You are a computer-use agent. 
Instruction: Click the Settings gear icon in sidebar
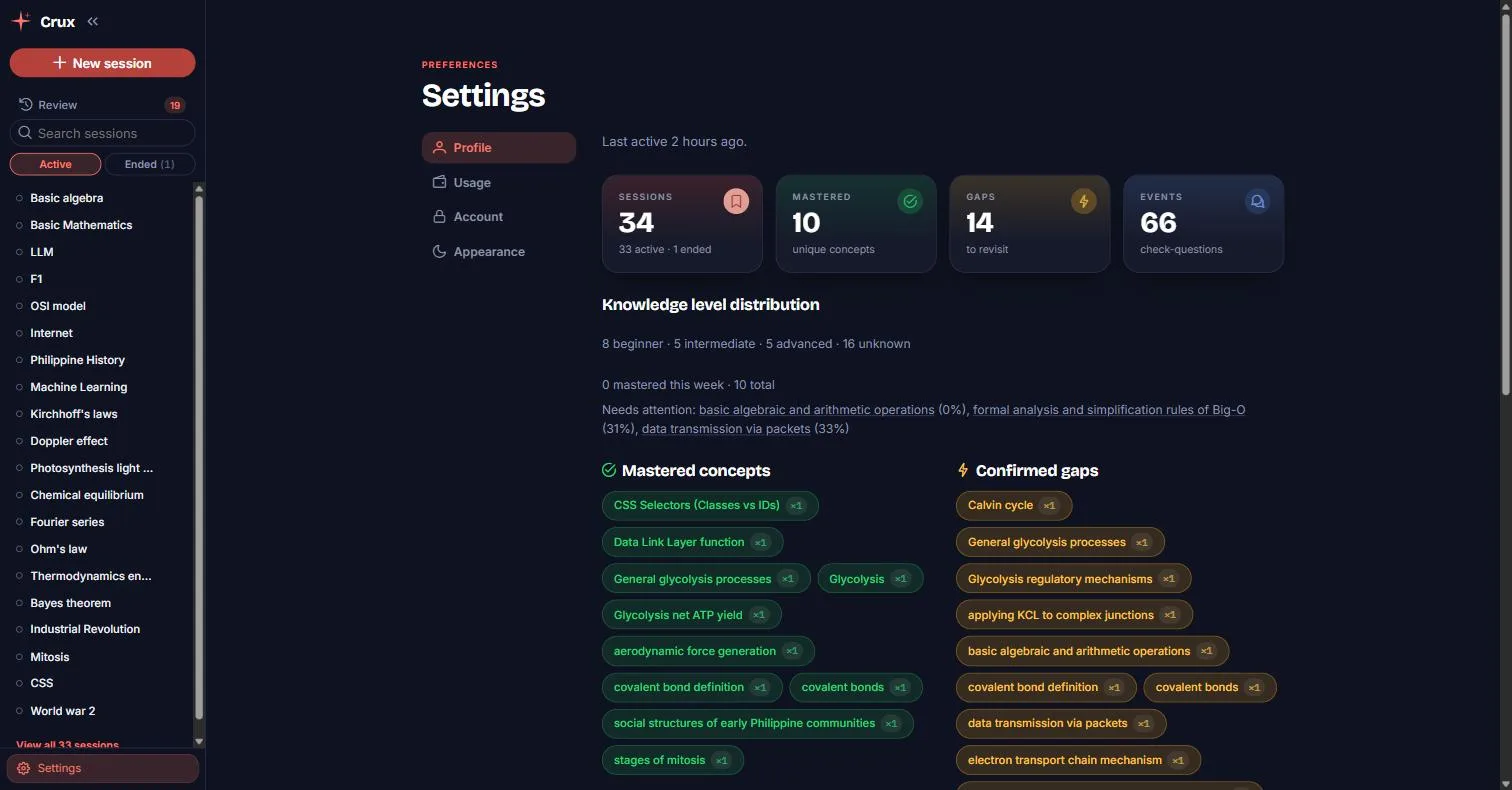pyautogui.click(x=24, y=768)
